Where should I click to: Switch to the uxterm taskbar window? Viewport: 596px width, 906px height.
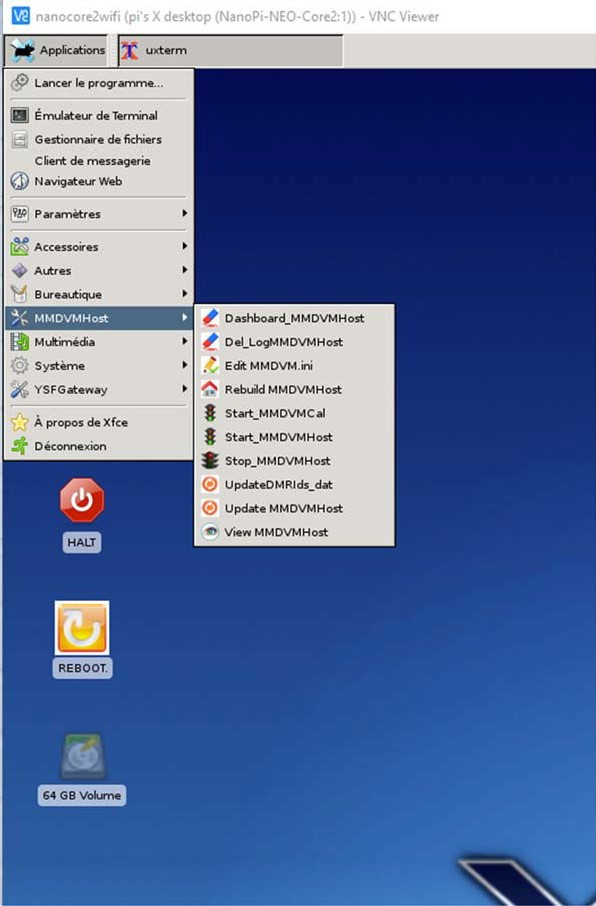(231, 50)
